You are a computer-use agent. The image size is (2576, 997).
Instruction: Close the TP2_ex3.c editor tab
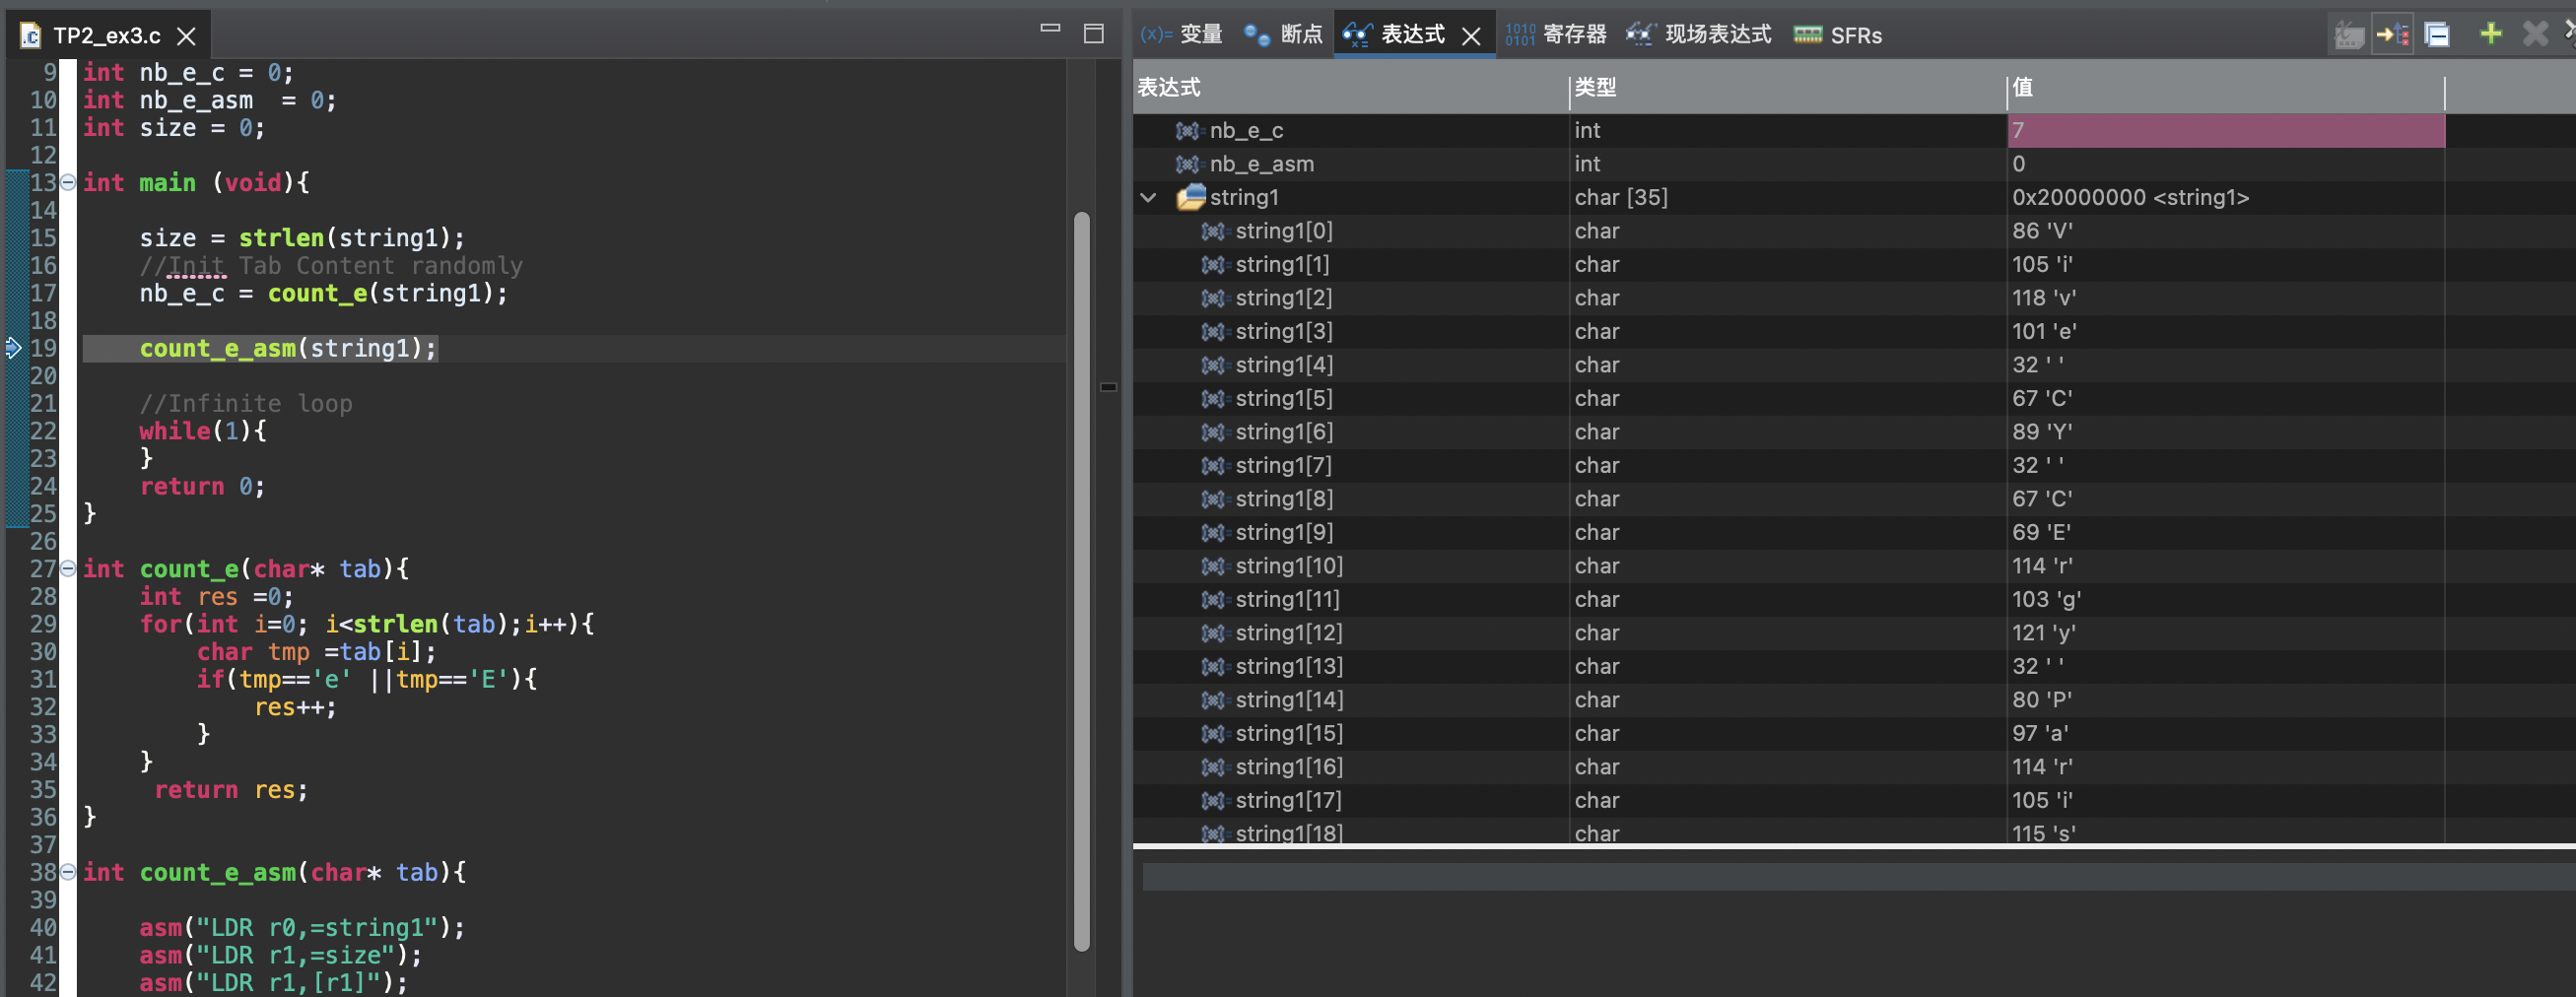pyautogui.click(x=186, y=36)
